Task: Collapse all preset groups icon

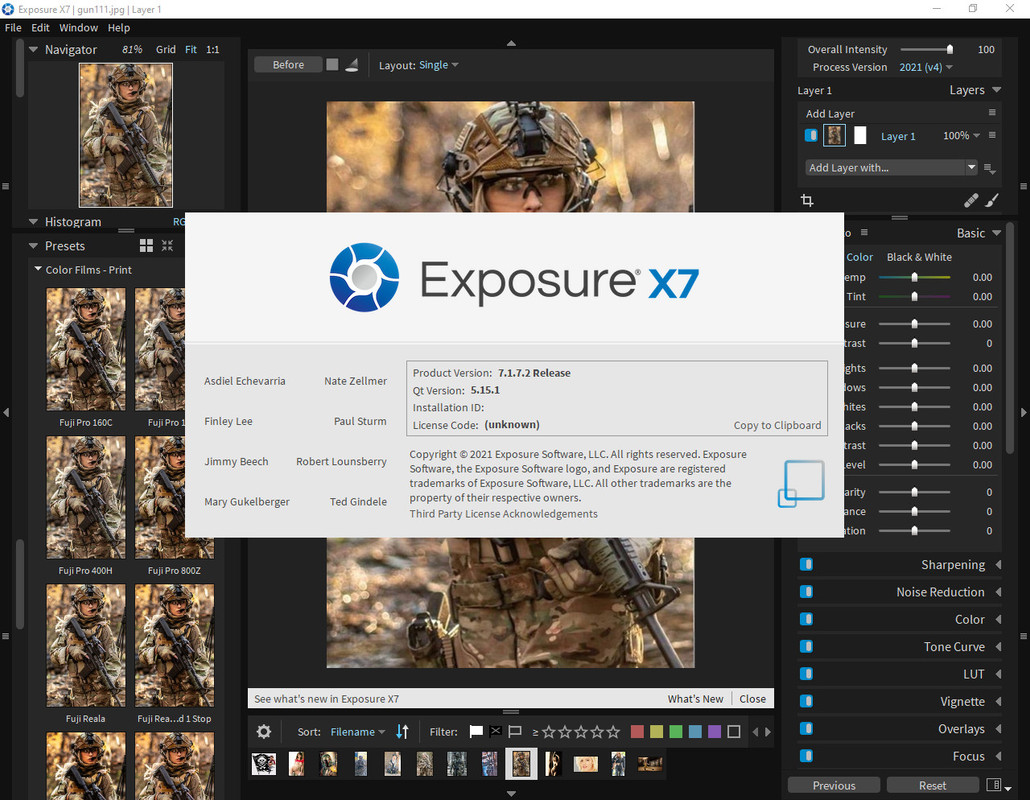Action: tap(168, 246)
